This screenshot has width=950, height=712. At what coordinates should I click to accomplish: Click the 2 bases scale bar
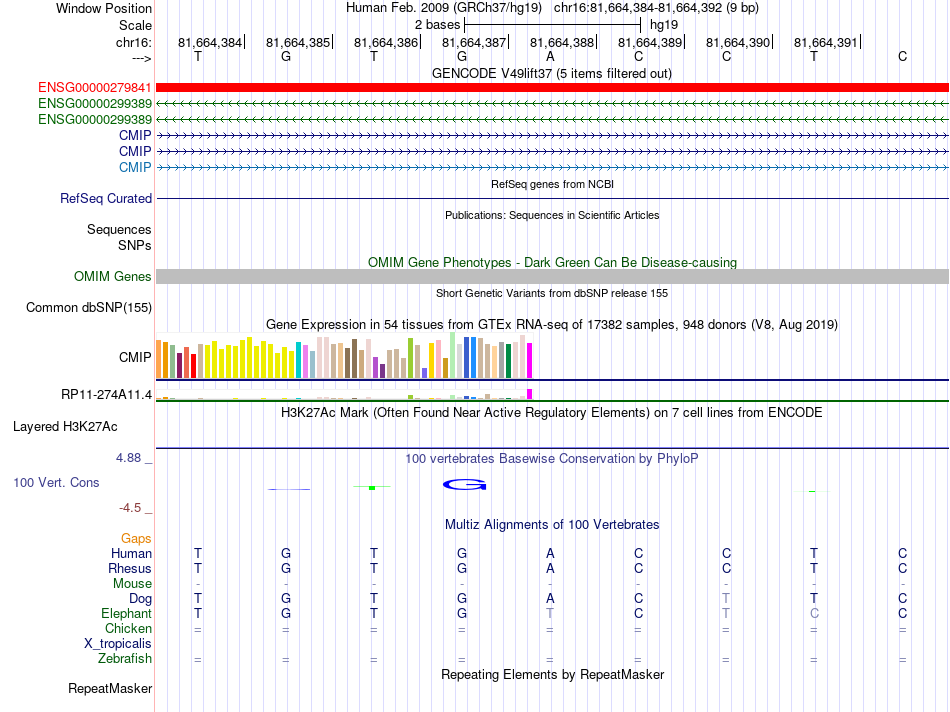click(552, 25)
